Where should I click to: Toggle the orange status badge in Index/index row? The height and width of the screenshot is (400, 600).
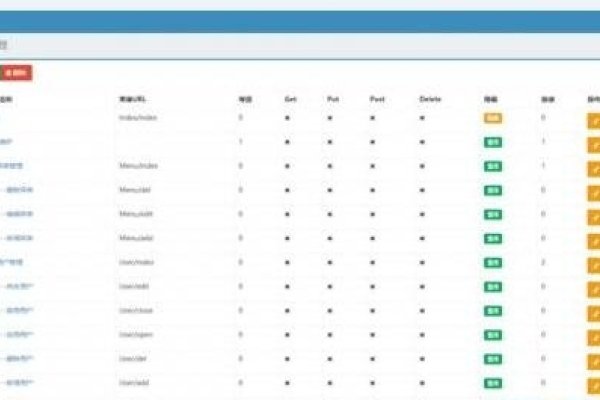coord(492,118)
